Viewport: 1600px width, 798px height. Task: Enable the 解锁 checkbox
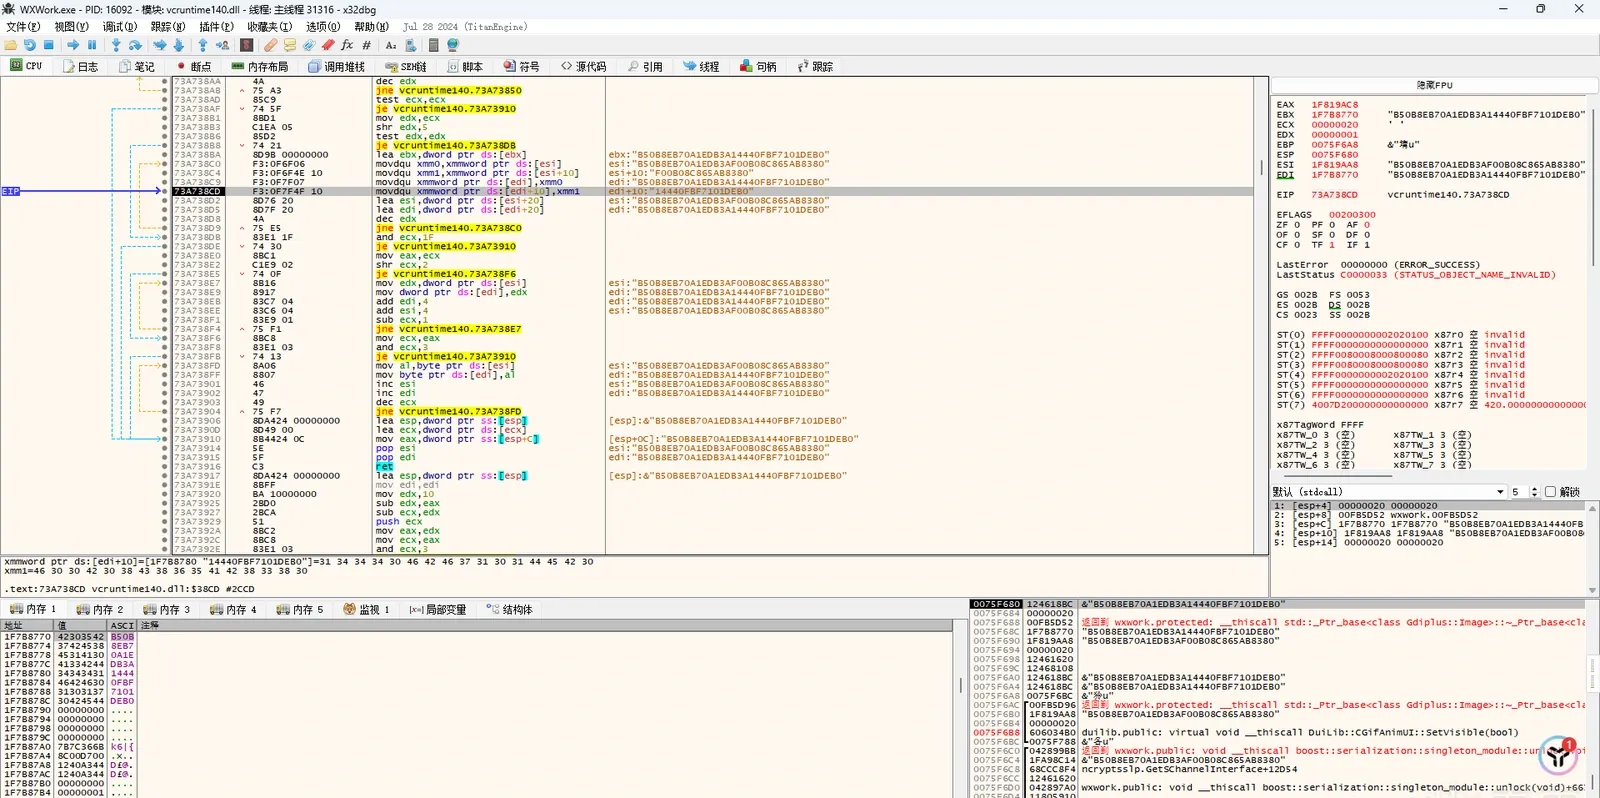tap(1551, 492)
